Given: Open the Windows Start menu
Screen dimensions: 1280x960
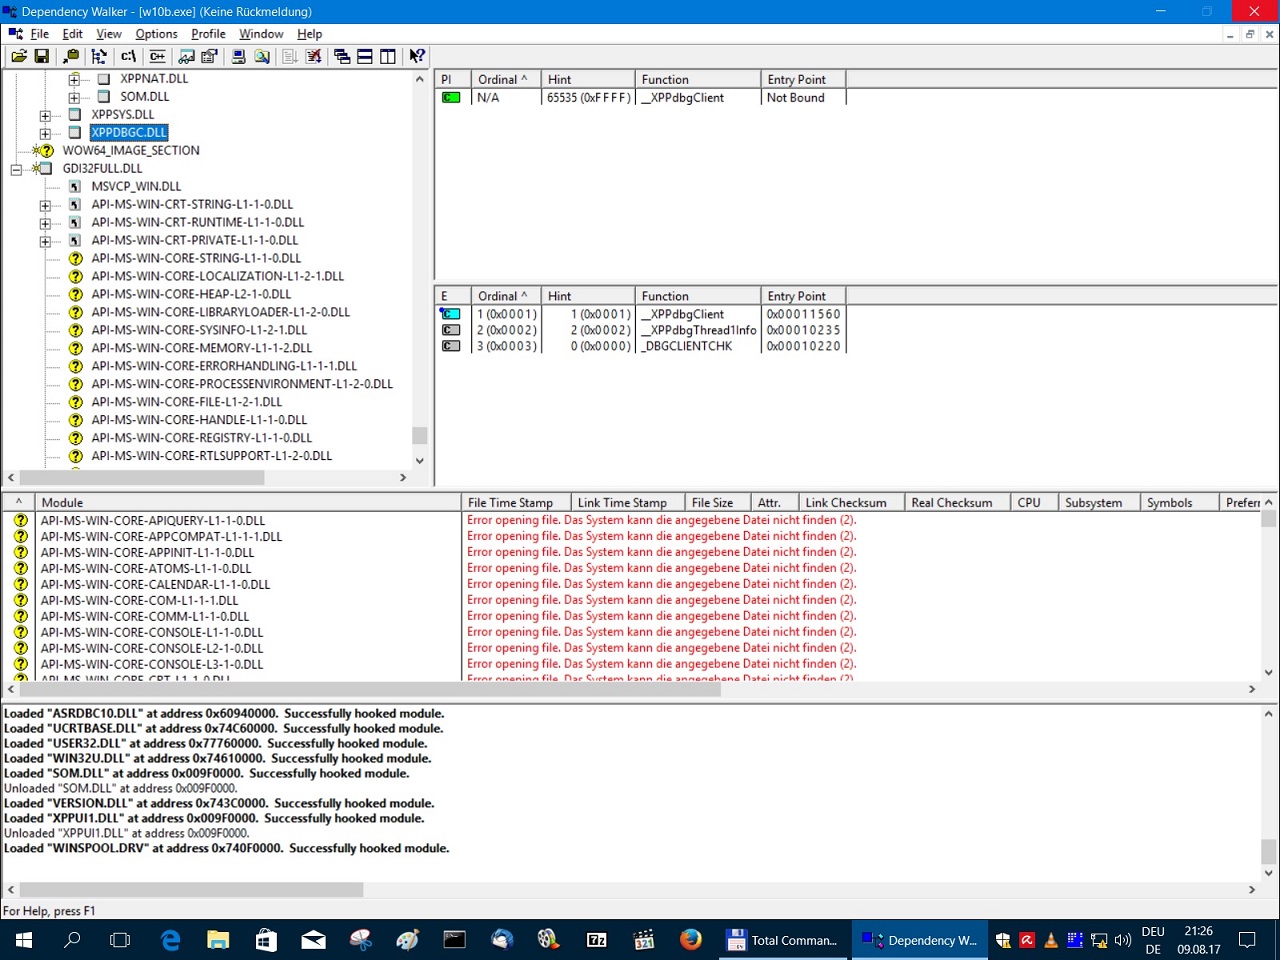Looking at the screenshot, I should (x=23, y=940).
